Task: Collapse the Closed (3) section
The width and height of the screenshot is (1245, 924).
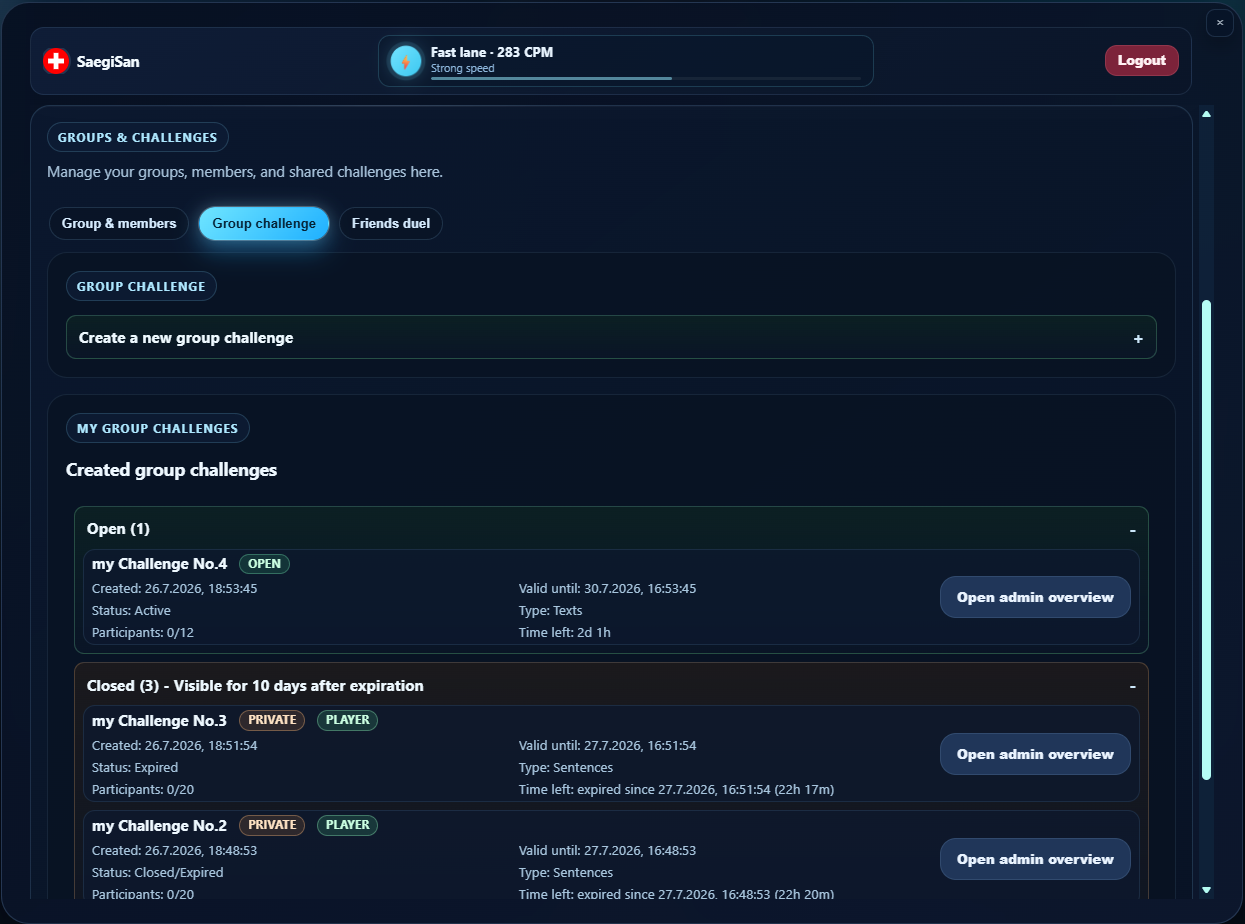Action: pyautogui.click(x=1132, y=686)
